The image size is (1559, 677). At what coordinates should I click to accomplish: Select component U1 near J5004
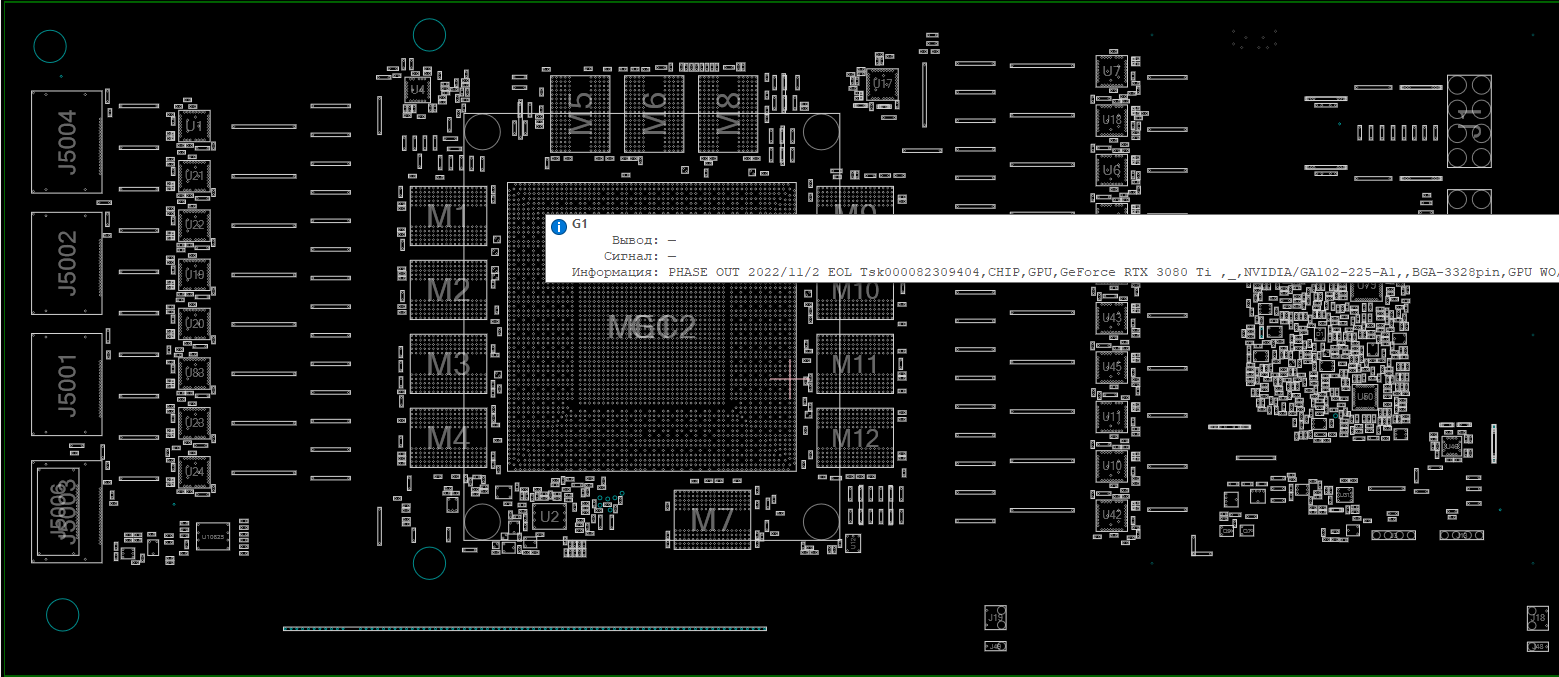[194, 126]
